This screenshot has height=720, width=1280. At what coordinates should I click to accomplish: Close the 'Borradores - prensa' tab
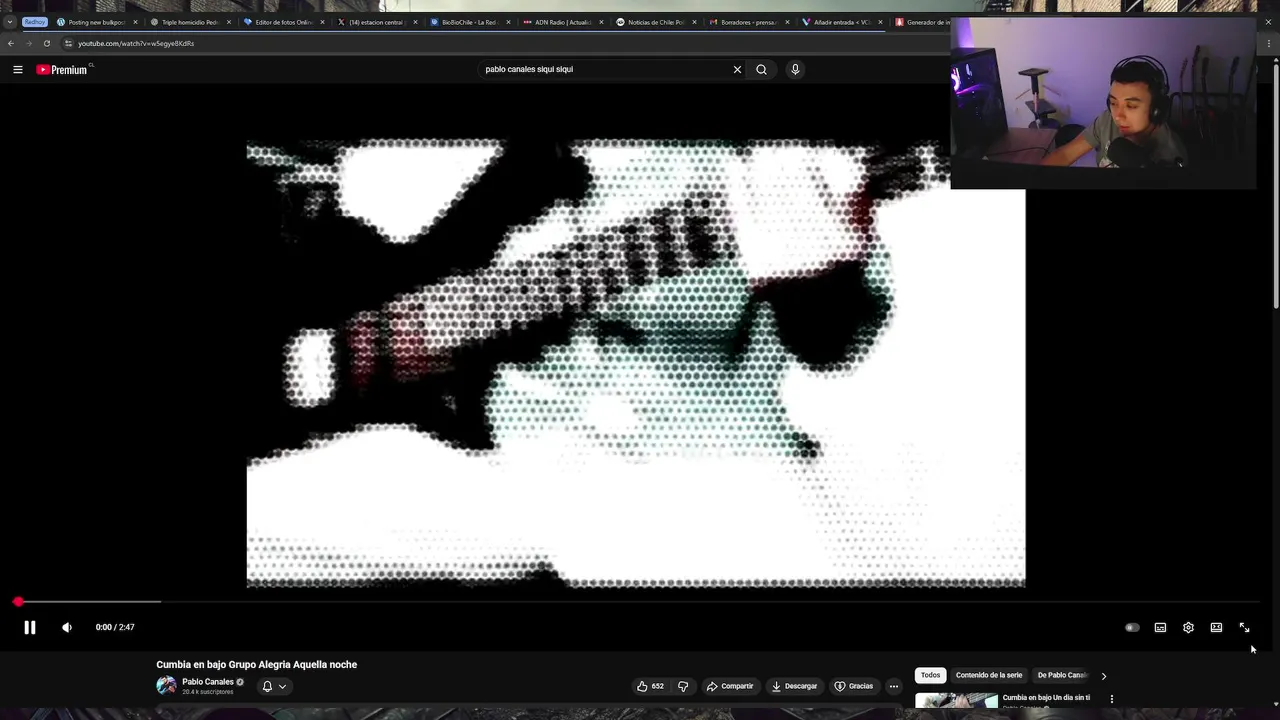(787, 22)
